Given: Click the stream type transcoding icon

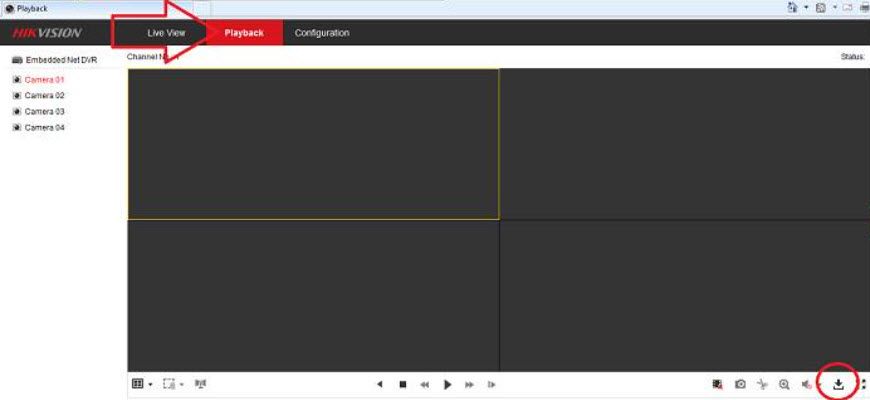Looking at the screenshot, I should coord(201,384).
